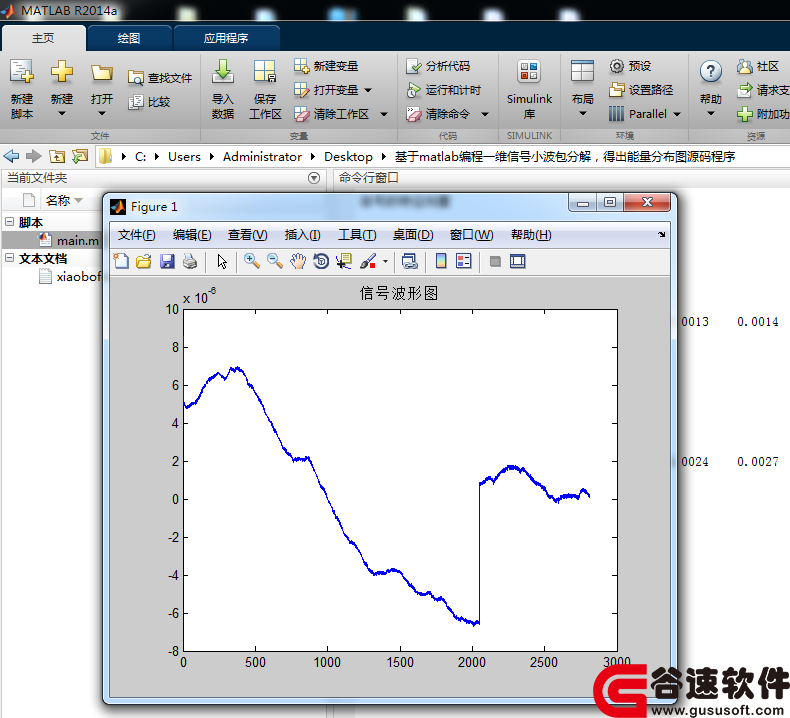Viewport: 790px width, 718px height.
Task: Go up one folder level
Action: point(57,157)
